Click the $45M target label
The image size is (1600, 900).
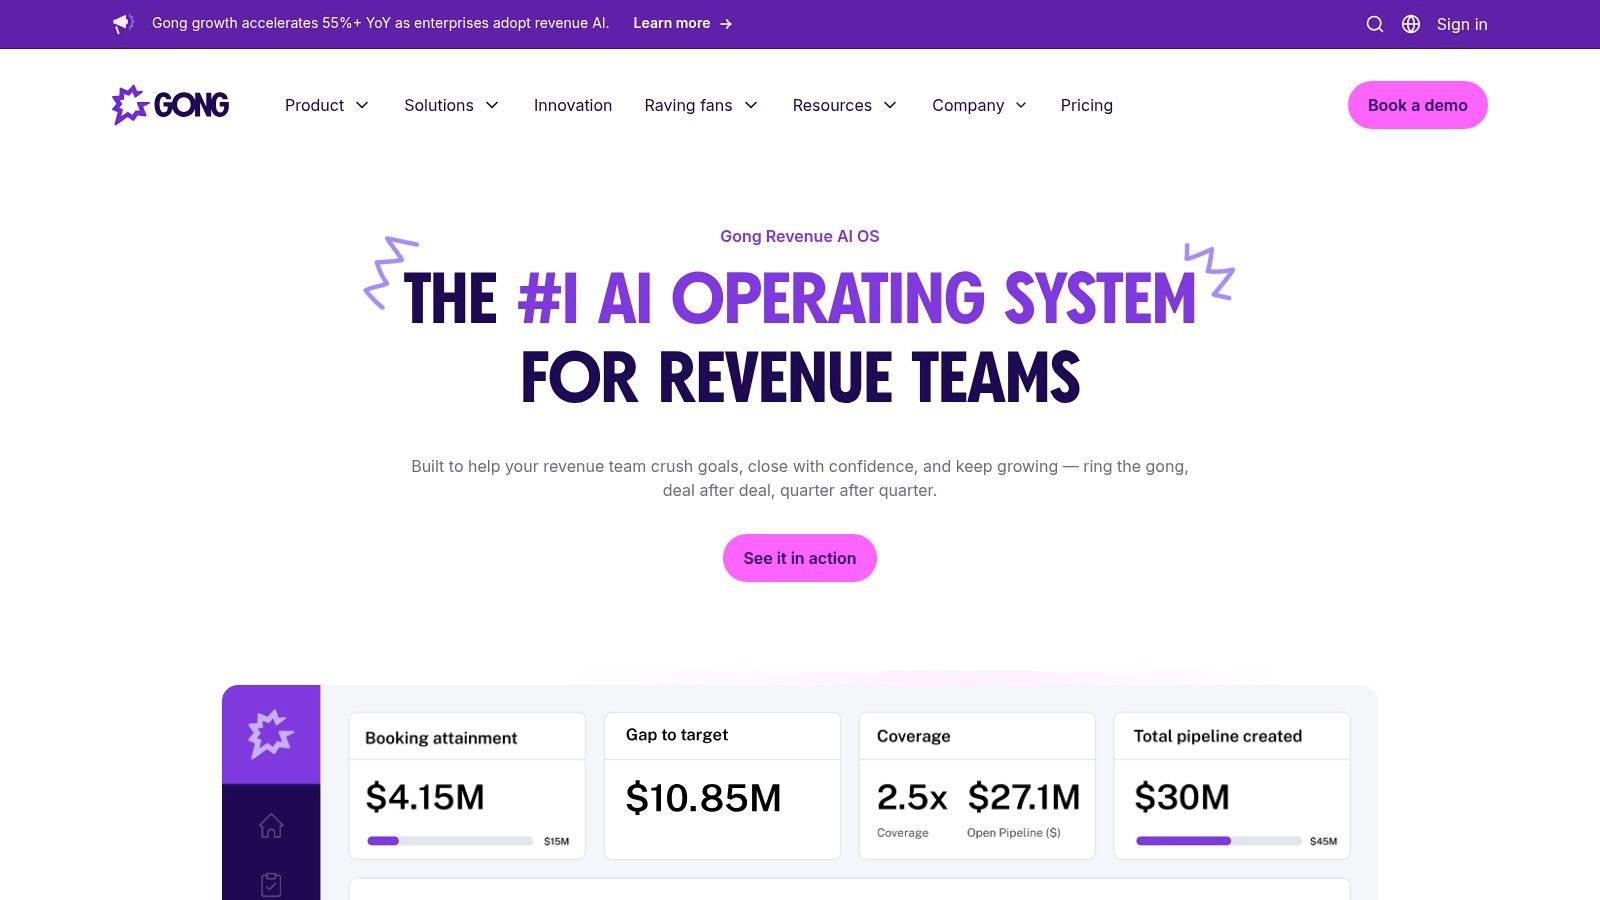[1323, 841]
